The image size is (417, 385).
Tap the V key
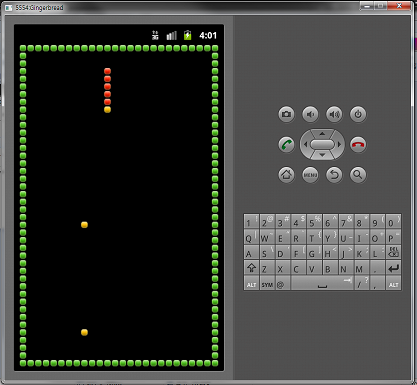(x=314, y=268)
